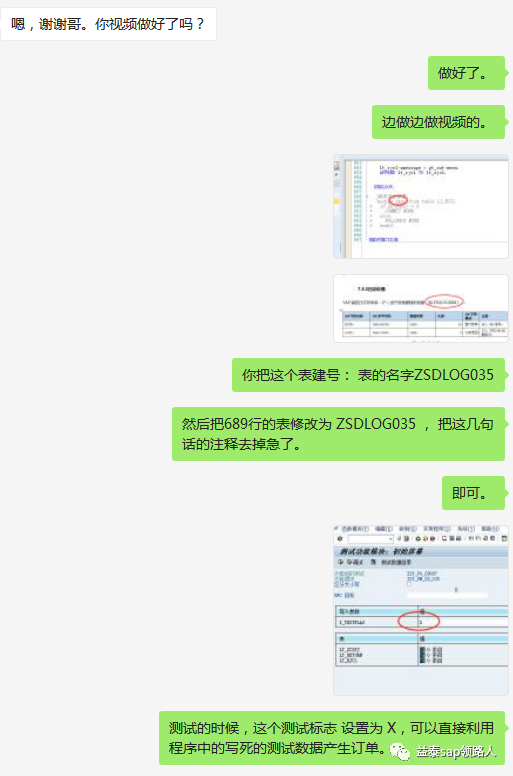Click the red-circled table name in document
The image size is (513, 776).
pyautogui.click(x=444, y=301)
